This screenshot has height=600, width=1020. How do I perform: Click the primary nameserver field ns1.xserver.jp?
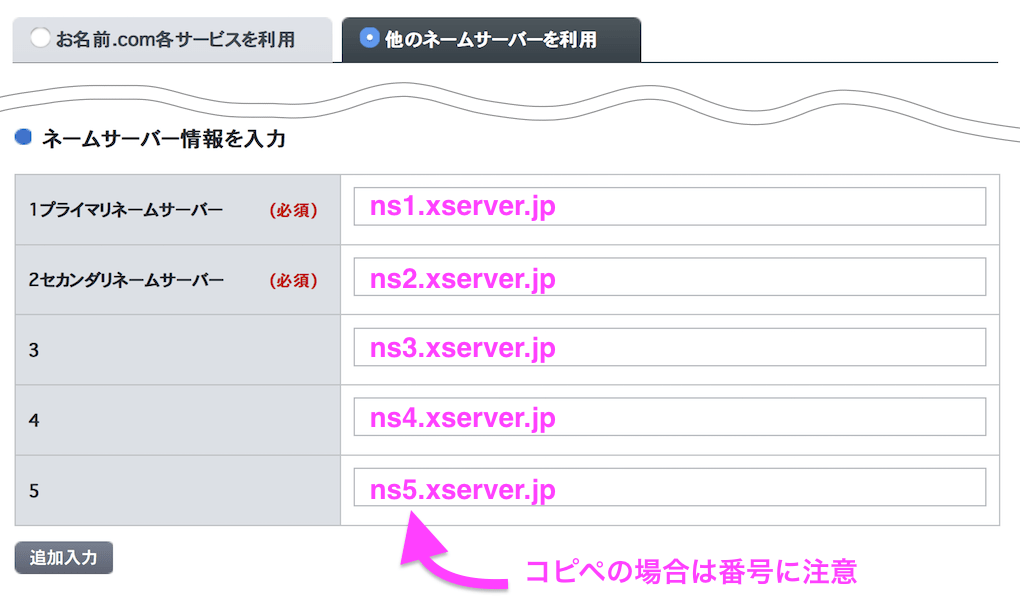[x=669, y=206]
